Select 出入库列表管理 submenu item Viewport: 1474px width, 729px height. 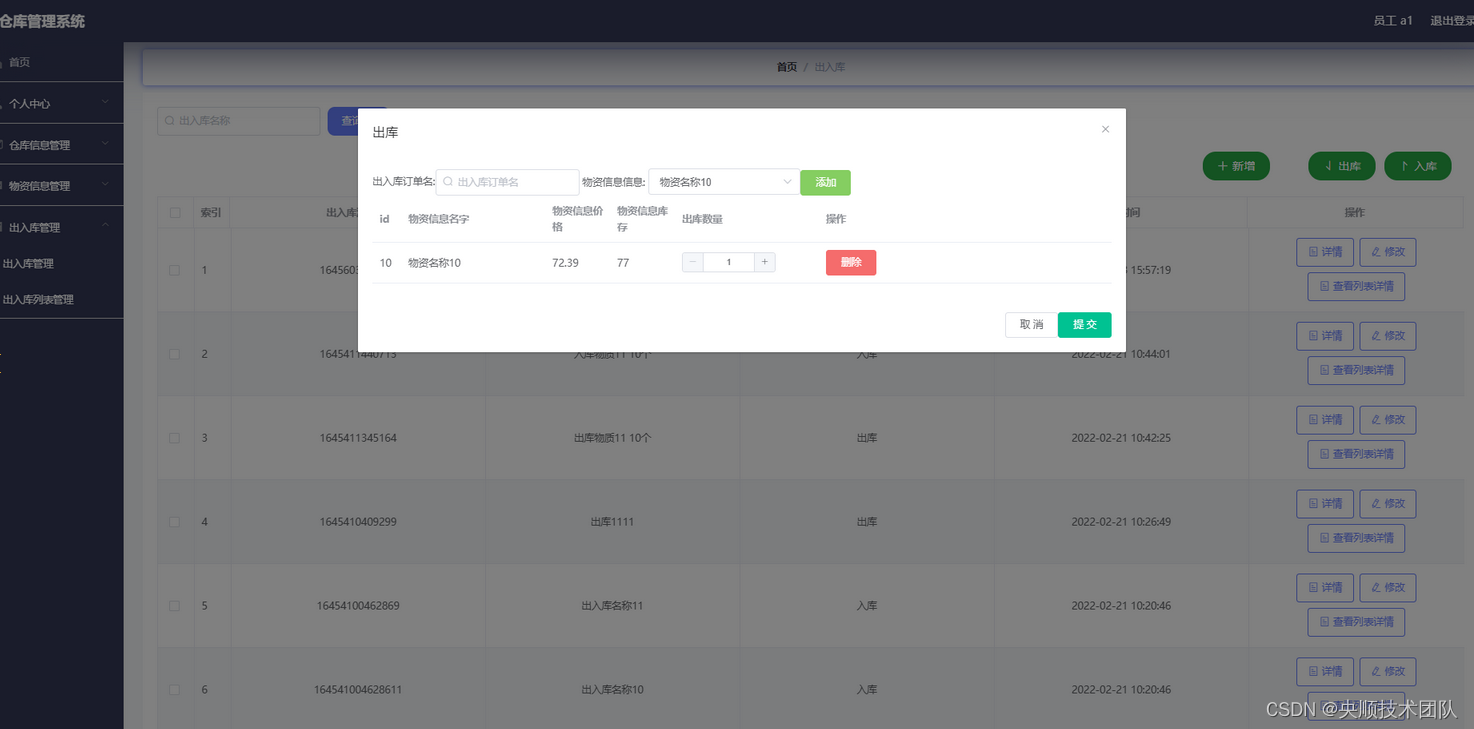tap(38, 300)
